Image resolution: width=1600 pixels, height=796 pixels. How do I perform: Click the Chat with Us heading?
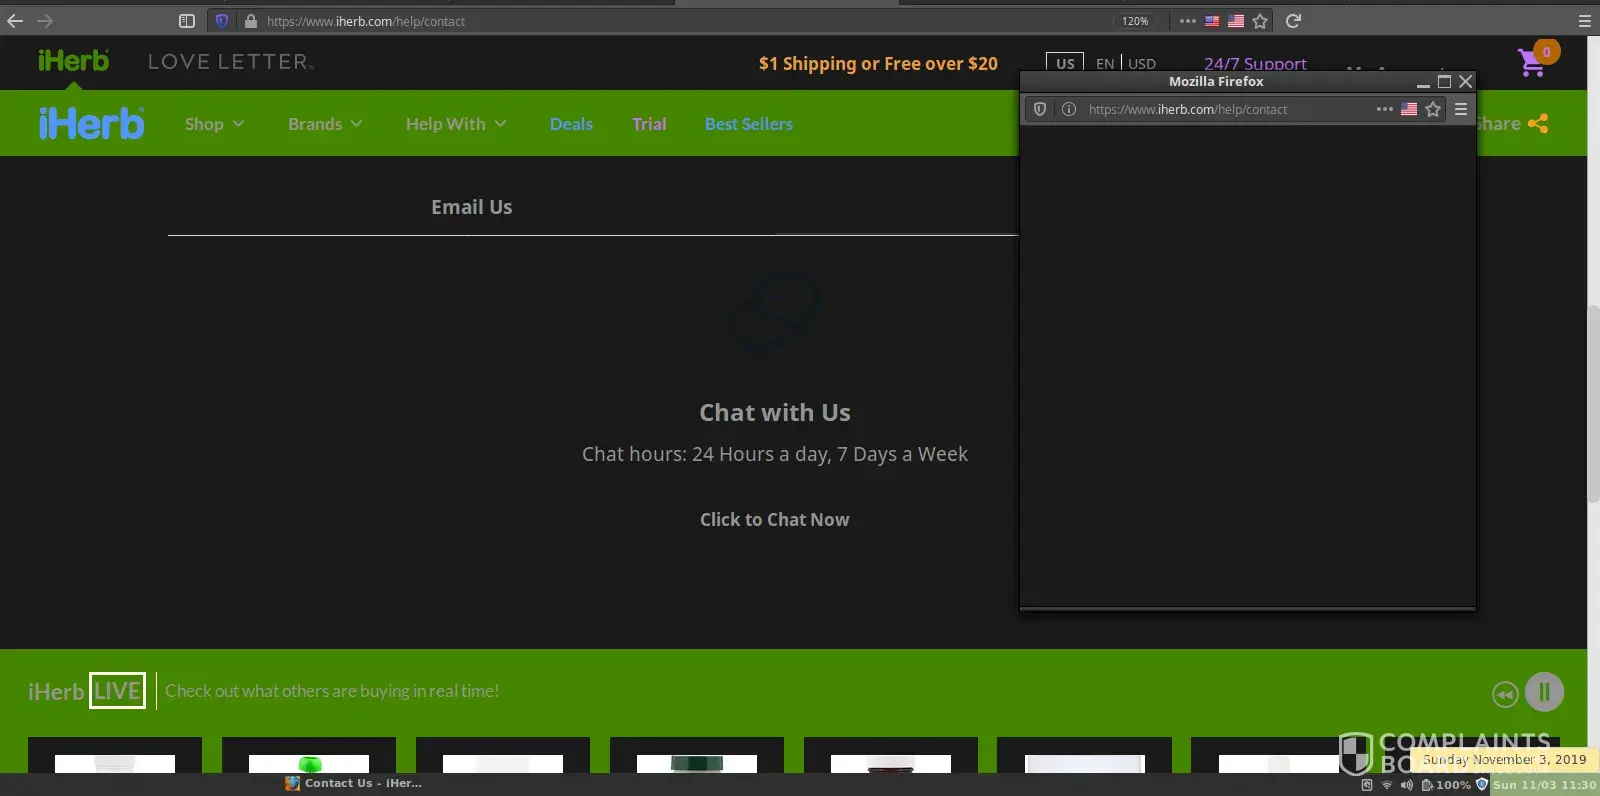click(775, 412)
